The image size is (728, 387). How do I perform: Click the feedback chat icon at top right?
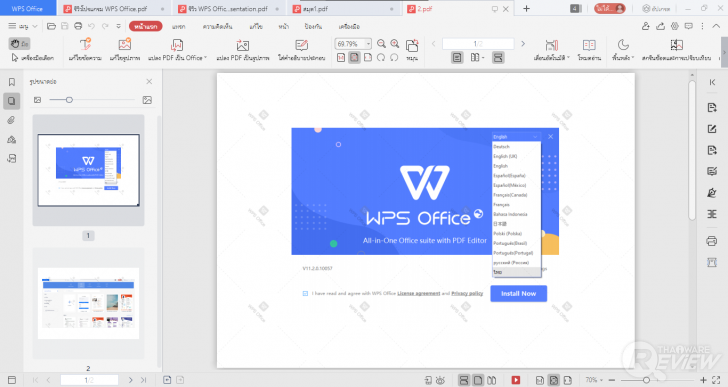click(x=689, y=26)
